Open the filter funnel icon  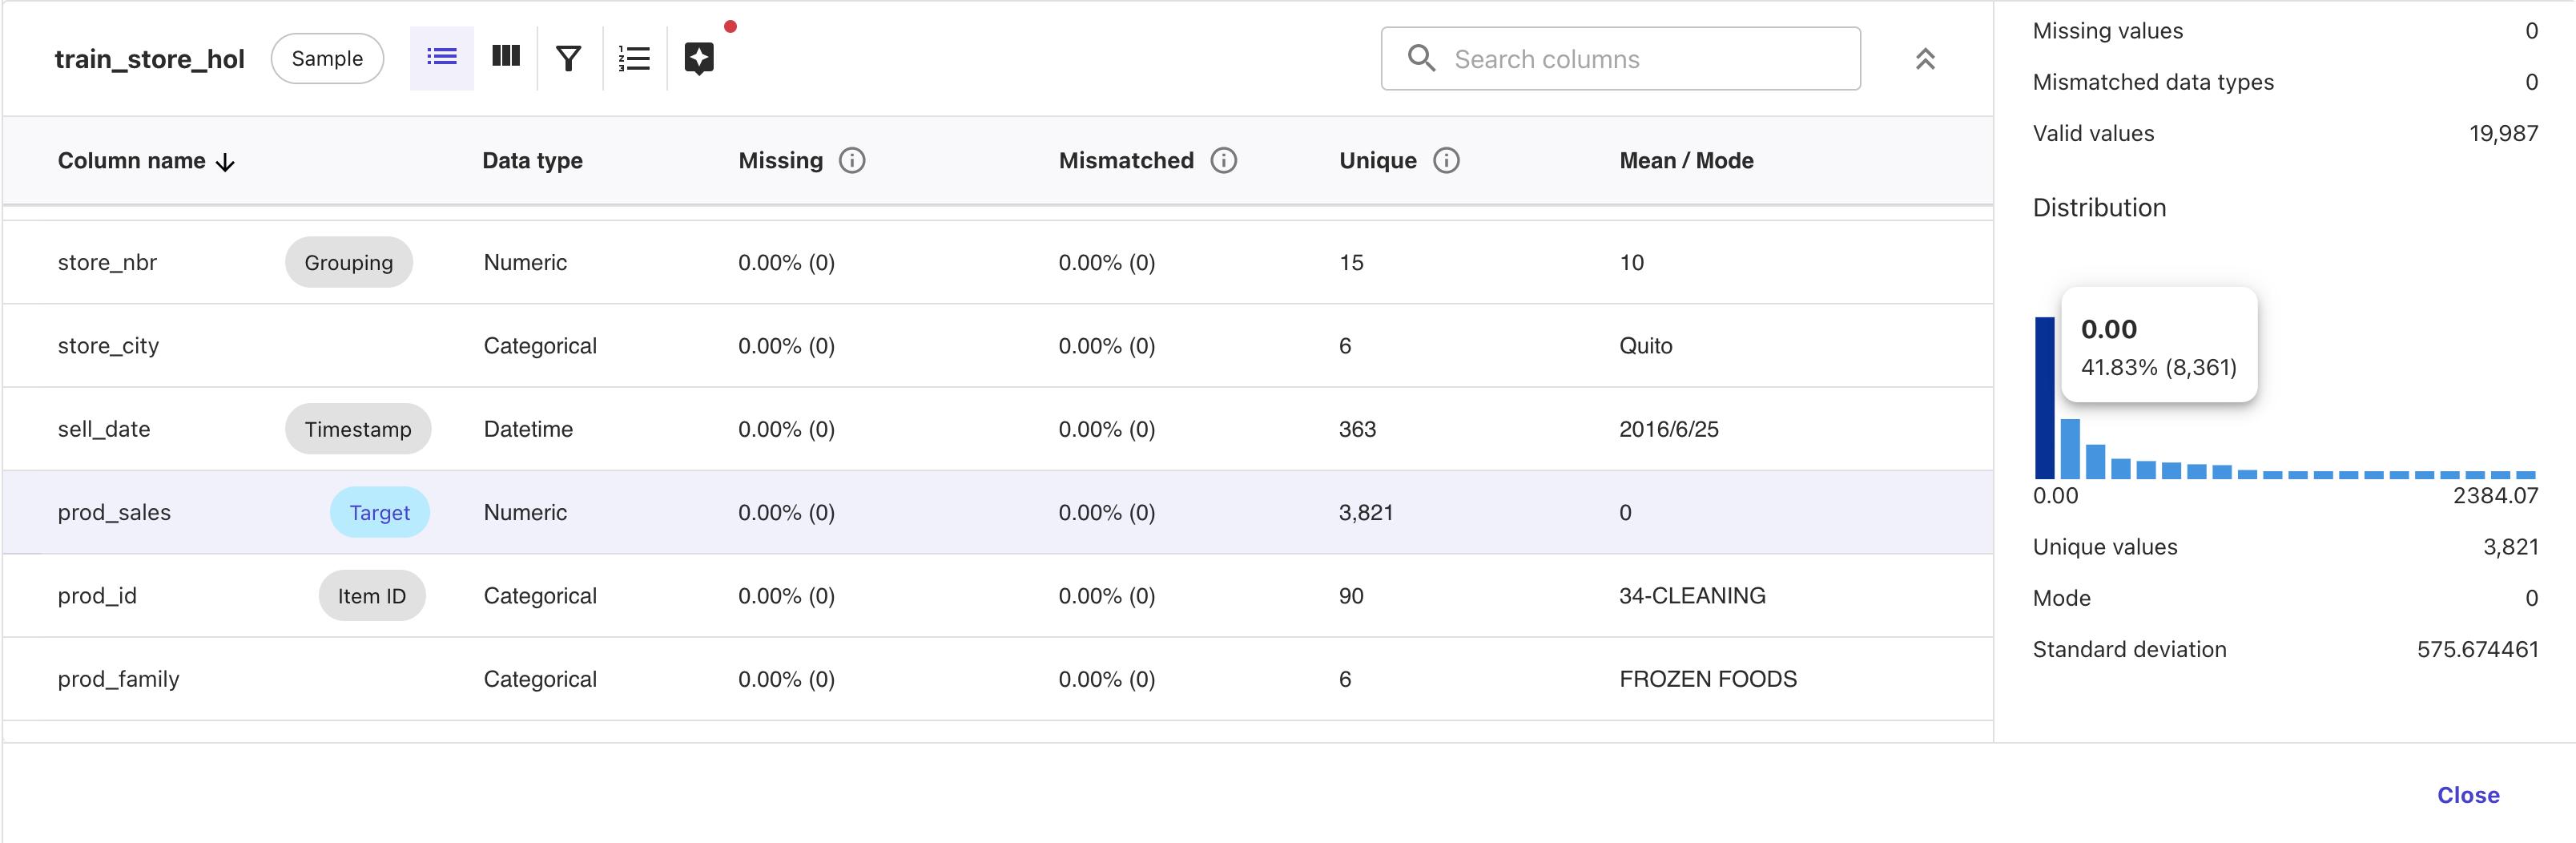click(x=568, y=59)
